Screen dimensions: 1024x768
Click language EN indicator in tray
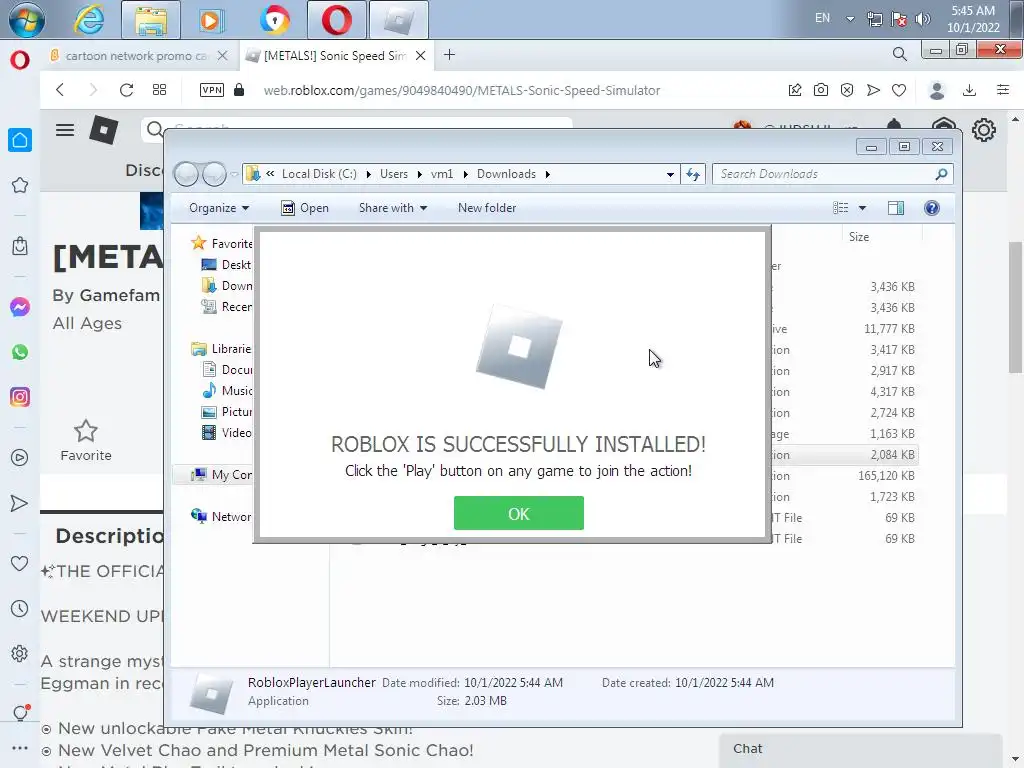click(x=822, y=18)
